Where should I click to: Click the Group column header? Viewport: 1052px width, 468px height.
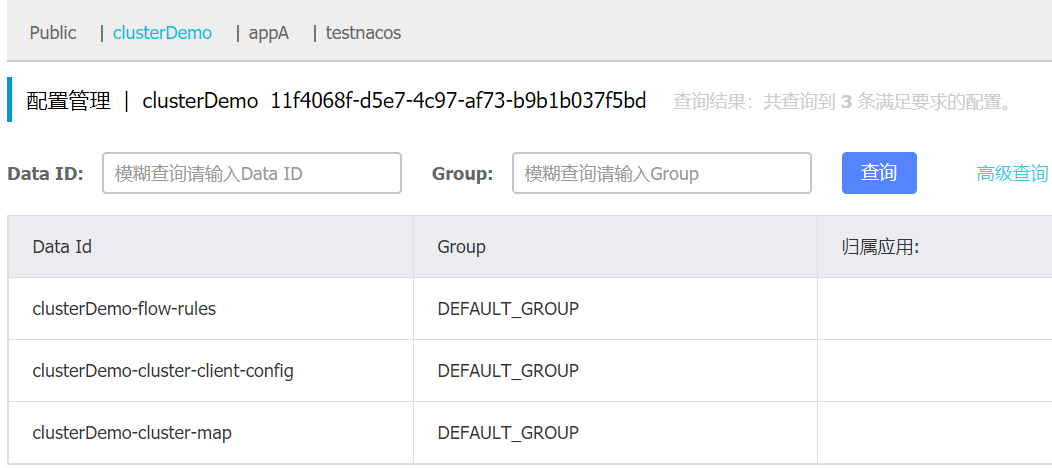(461, 246)
